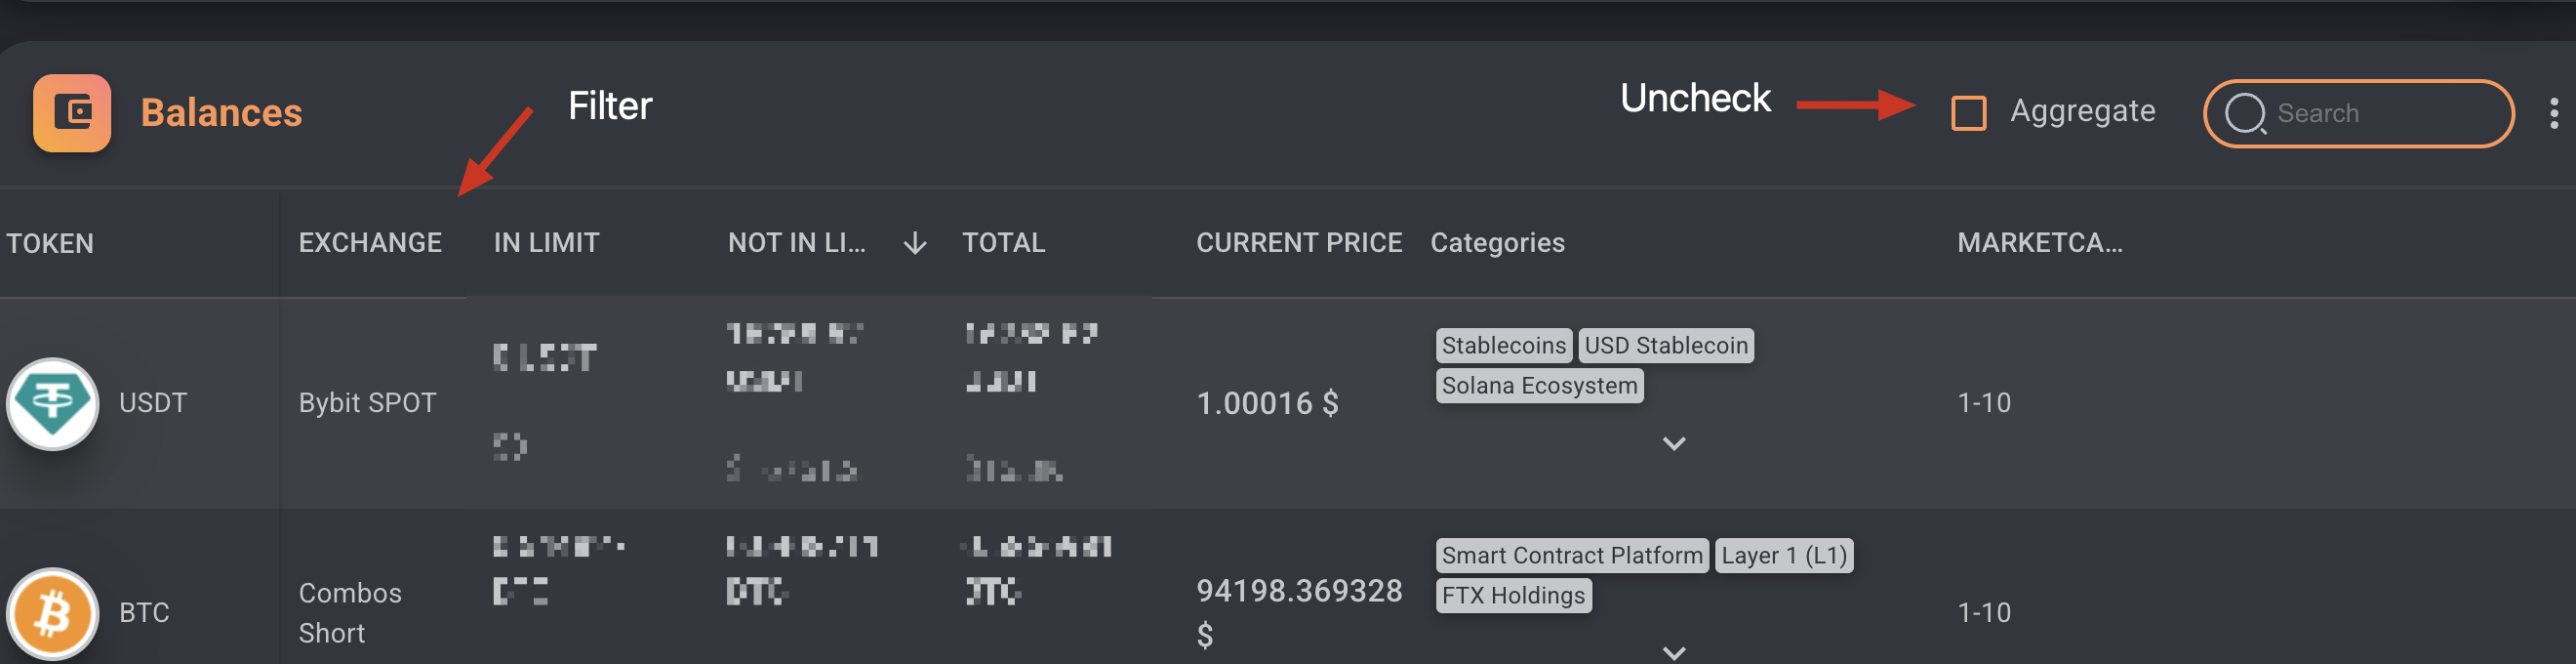Select the USD Stablecoin category tag
Viewport: 2576px width, 664px height.
pos(1666,346)
